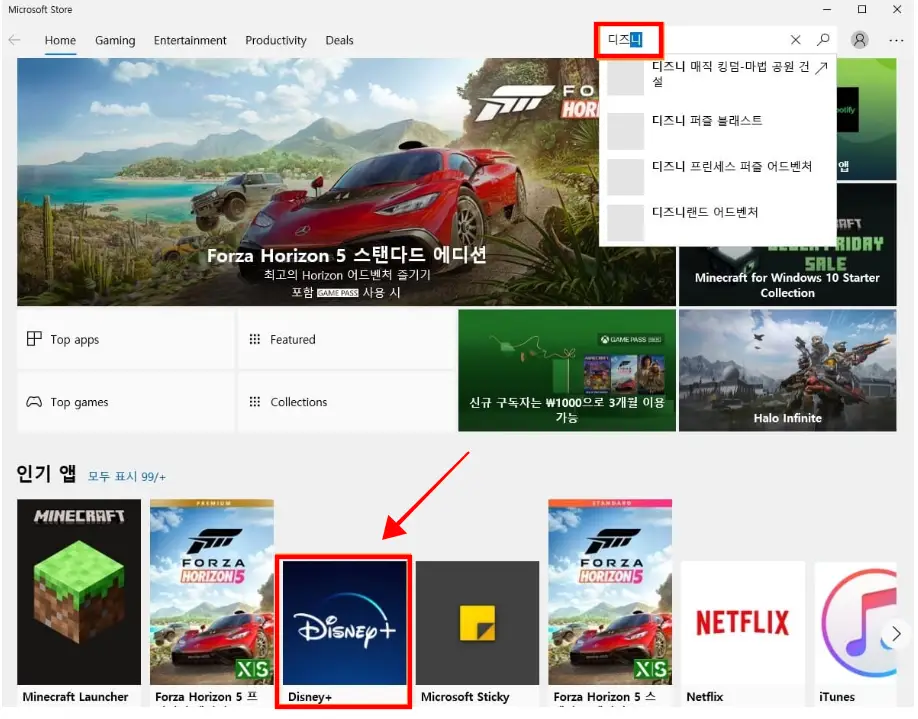The width and height of the screenshot is (918, 719).
Task: Open the Netflix app card
Action: coord(743,634)
